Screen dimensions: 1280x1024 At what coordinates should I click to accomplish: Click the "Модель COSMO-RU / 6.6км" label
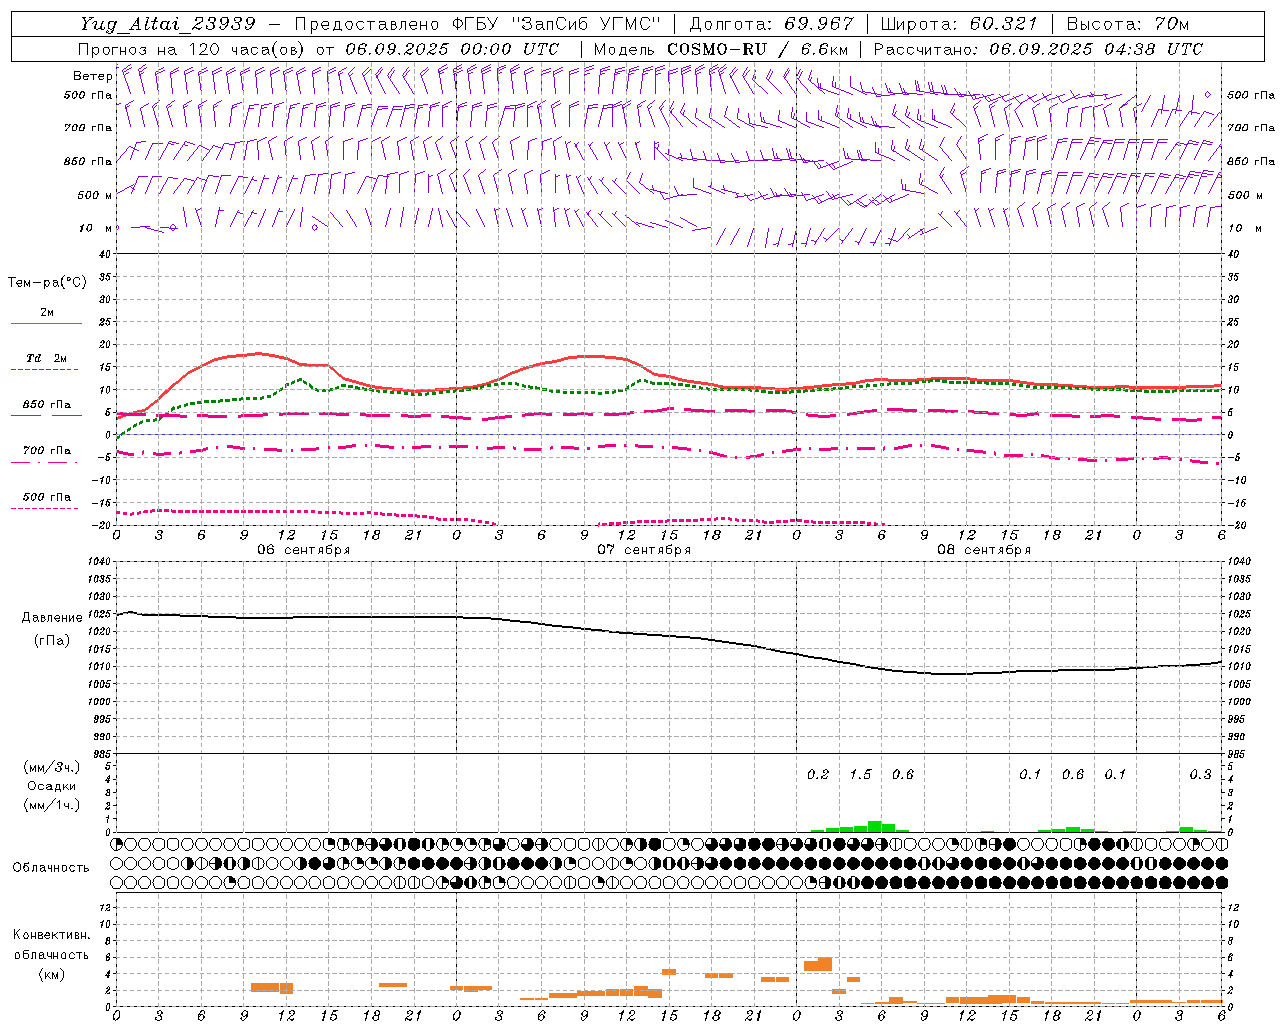tap(721, 49)
